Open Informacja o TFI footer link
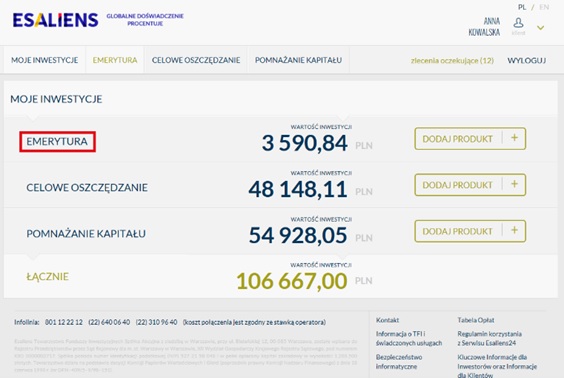Viewport: 564px width, 378px height. [x=409, y=338]
